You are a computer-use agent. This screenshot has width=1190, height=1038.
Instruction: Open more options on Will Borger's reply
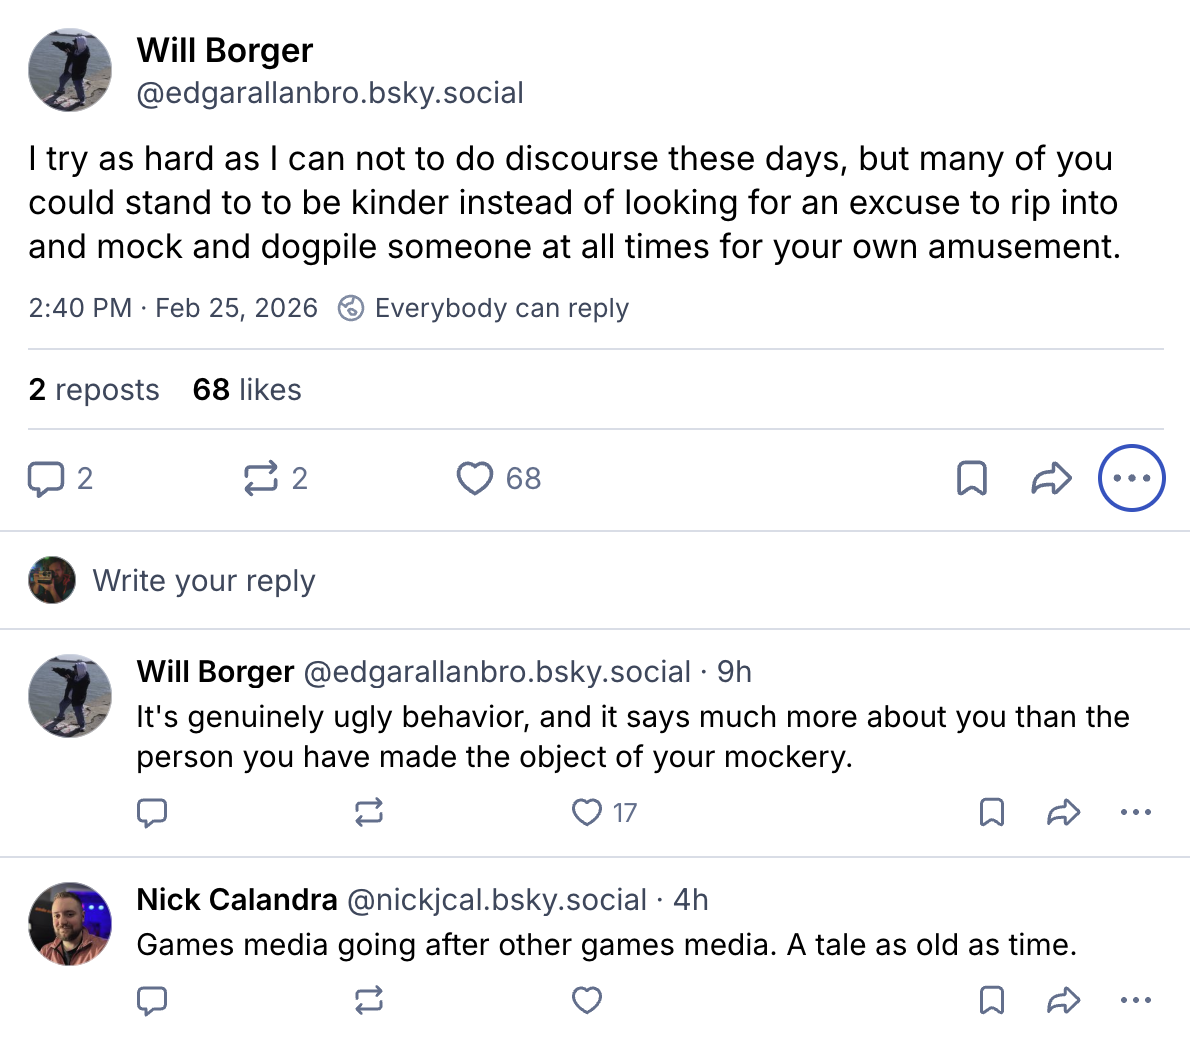pos(1136,812)
